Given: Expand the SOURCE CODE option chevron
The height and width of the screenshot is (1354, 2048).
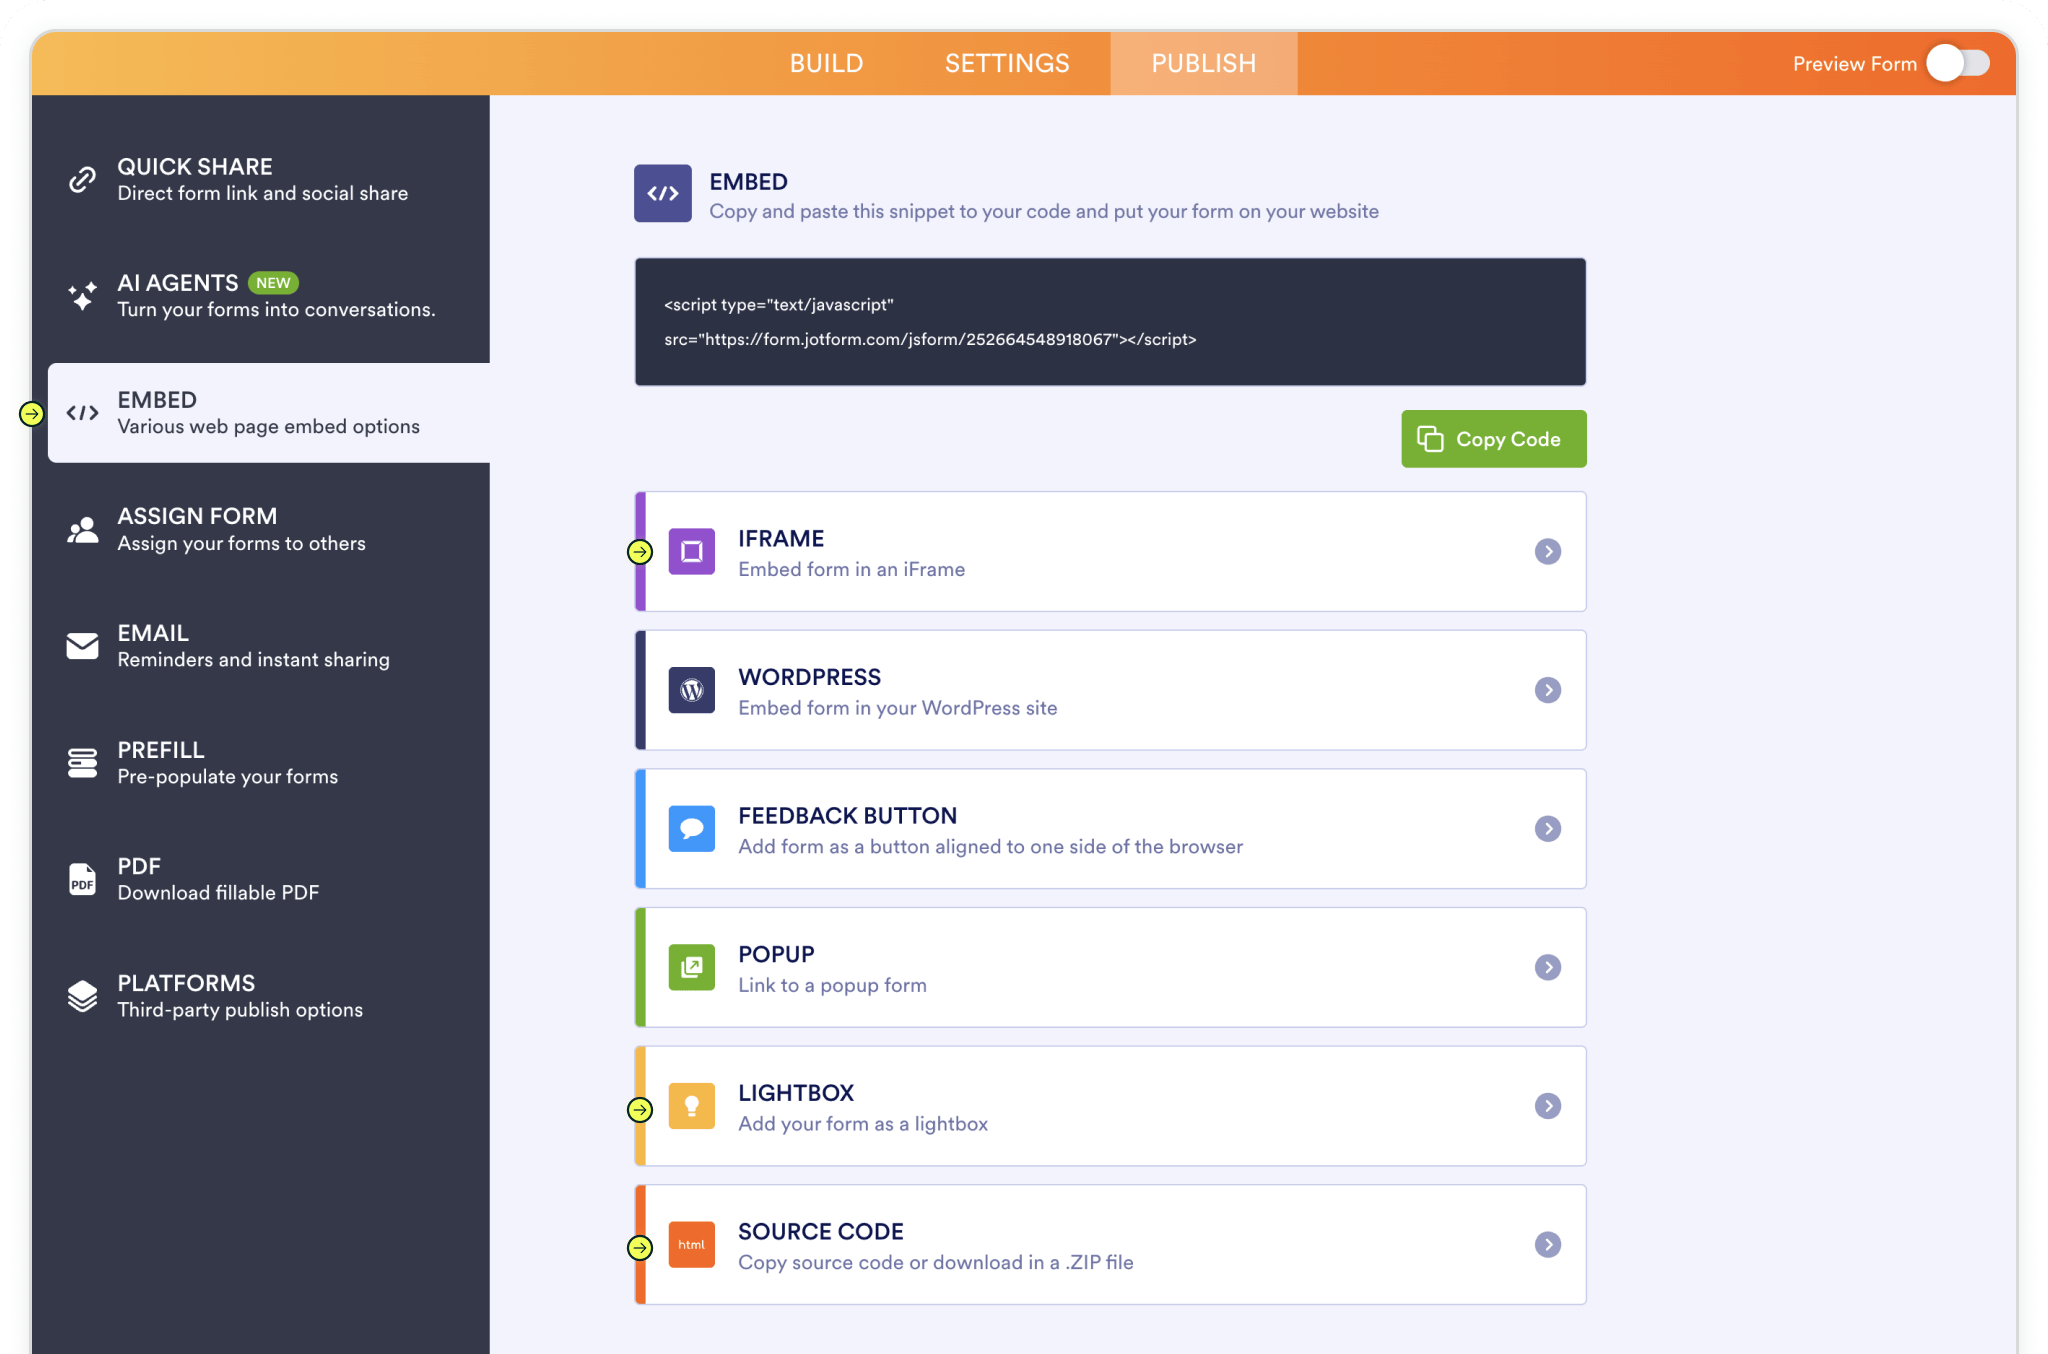Looking at the screenshot, I should coord(1547,1244).
